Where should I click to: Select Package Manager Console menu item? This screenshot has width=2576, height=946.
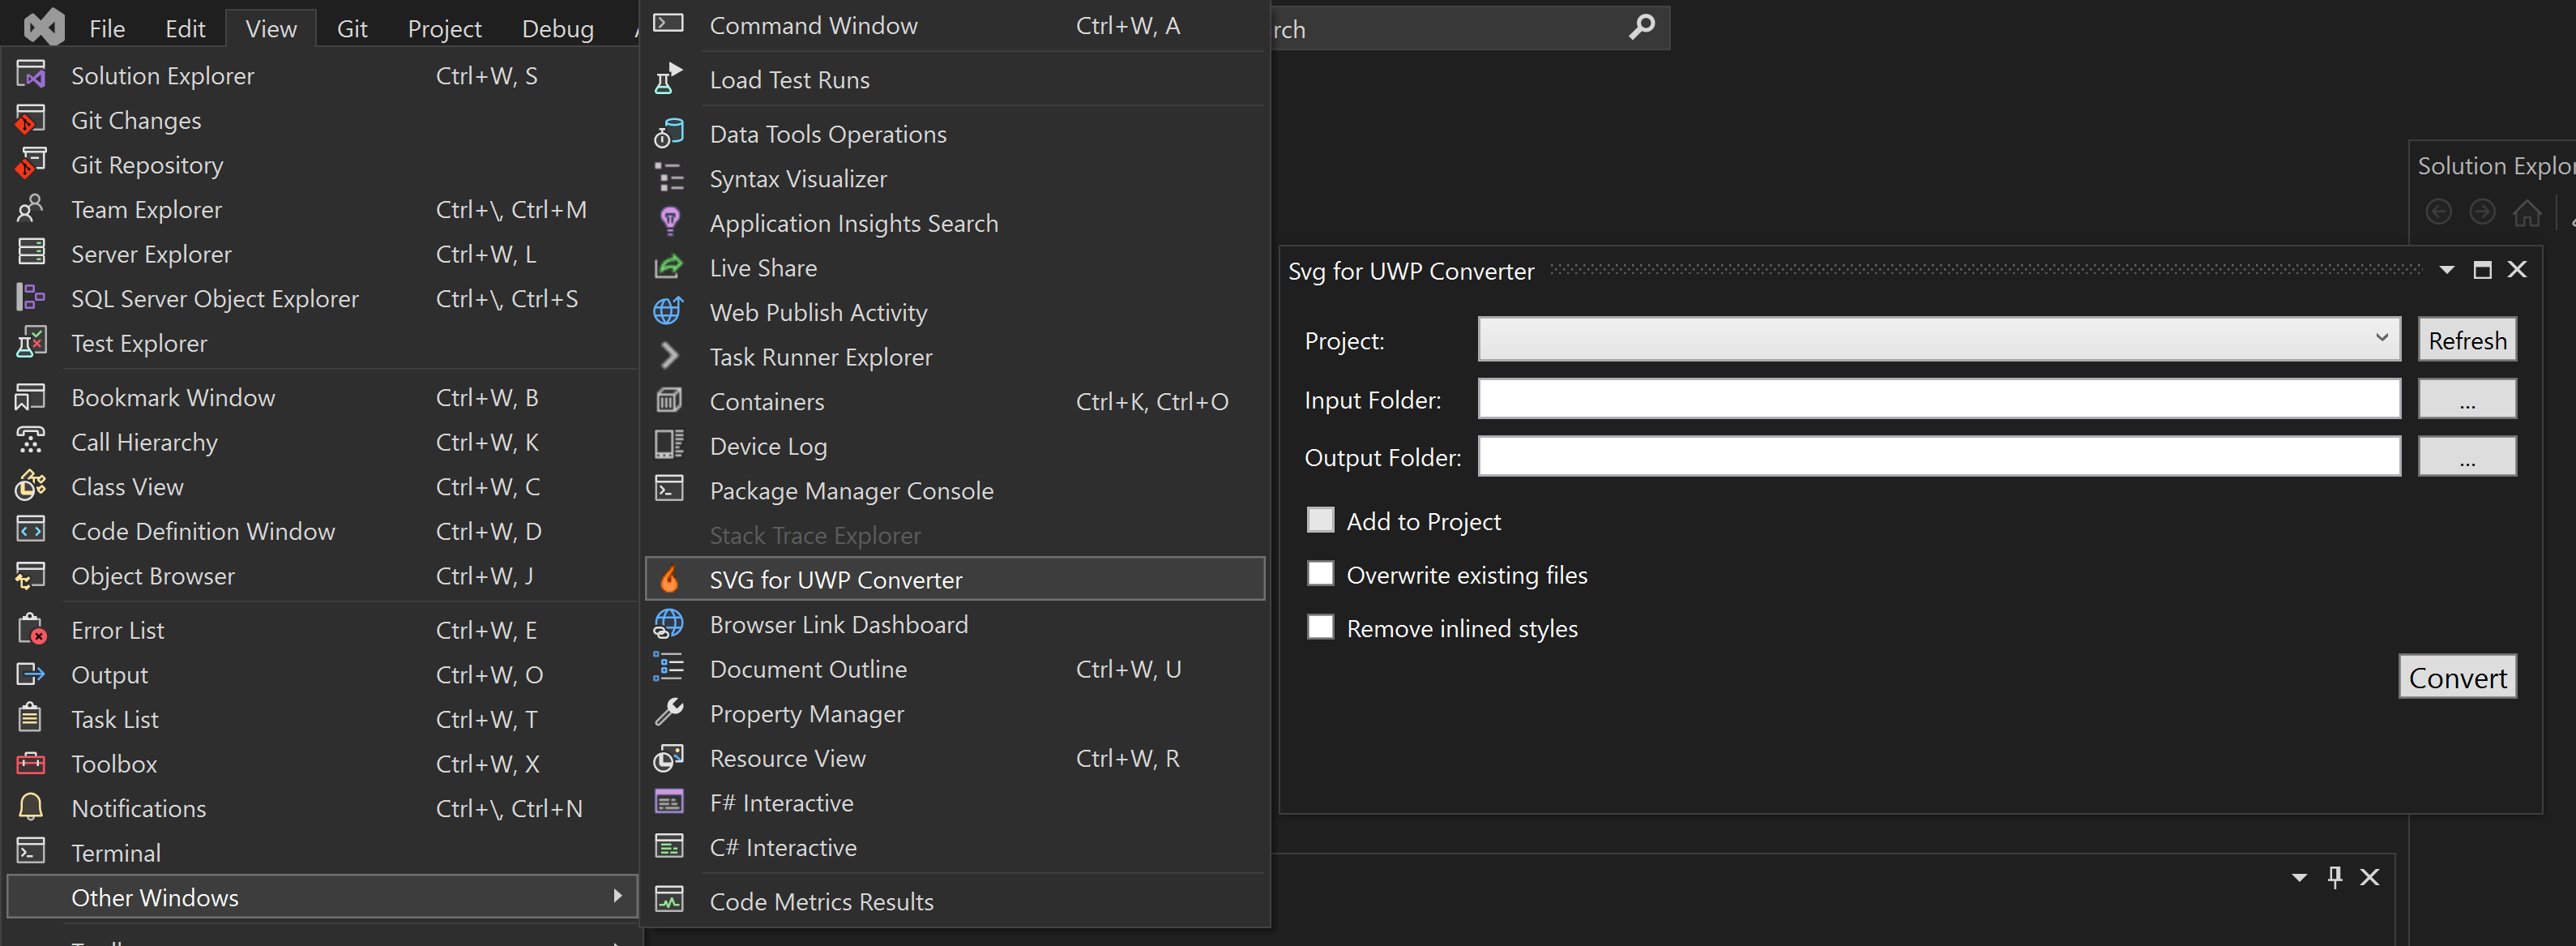(851, 491)
